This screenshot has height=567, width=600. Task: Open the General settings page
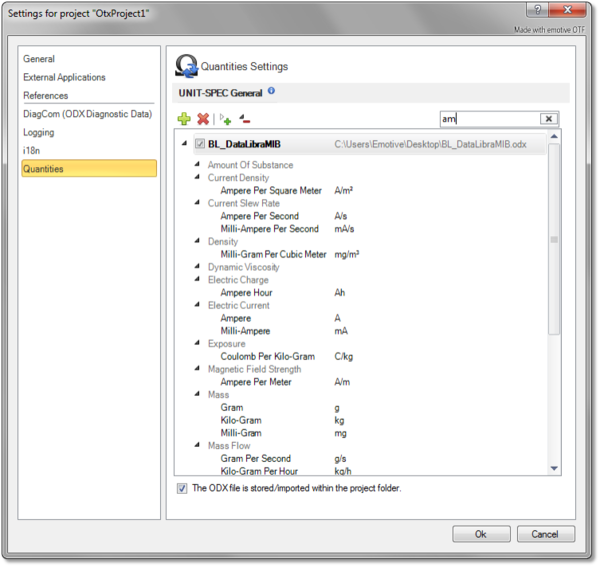(39, 59)
